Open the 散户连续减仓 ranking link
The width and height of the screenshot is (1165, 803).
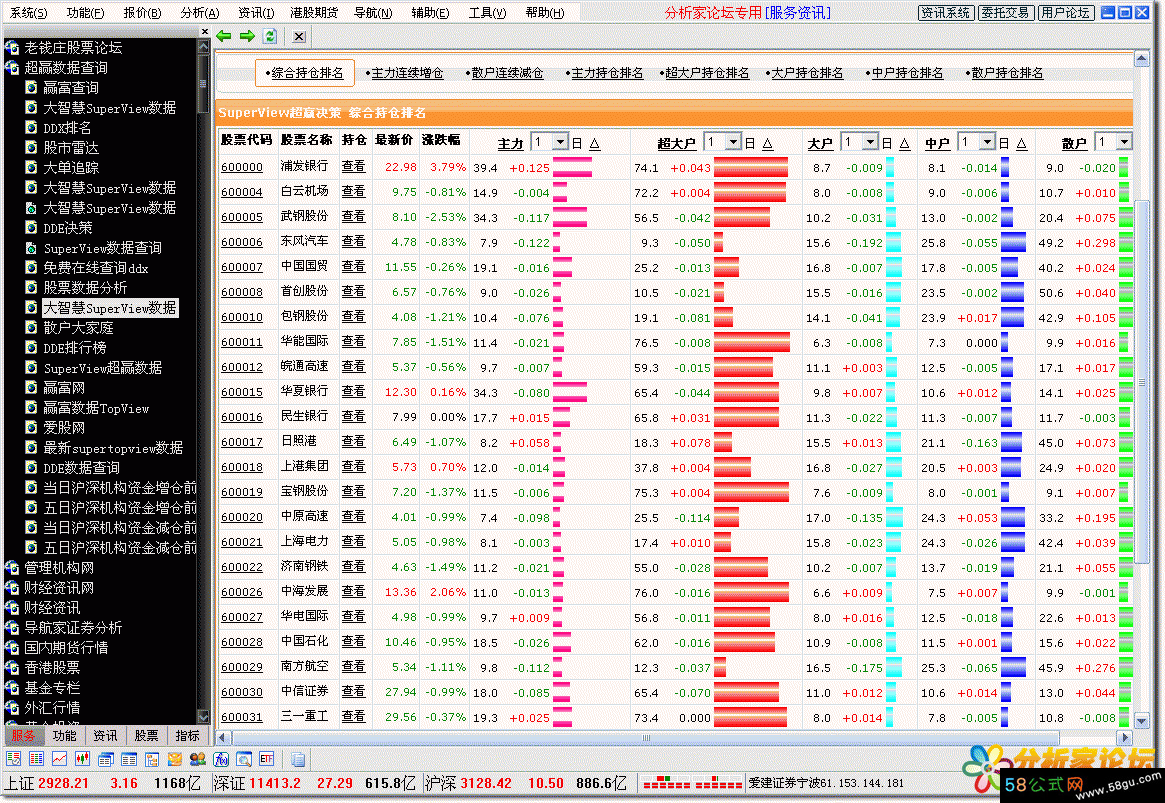(507, 73)
